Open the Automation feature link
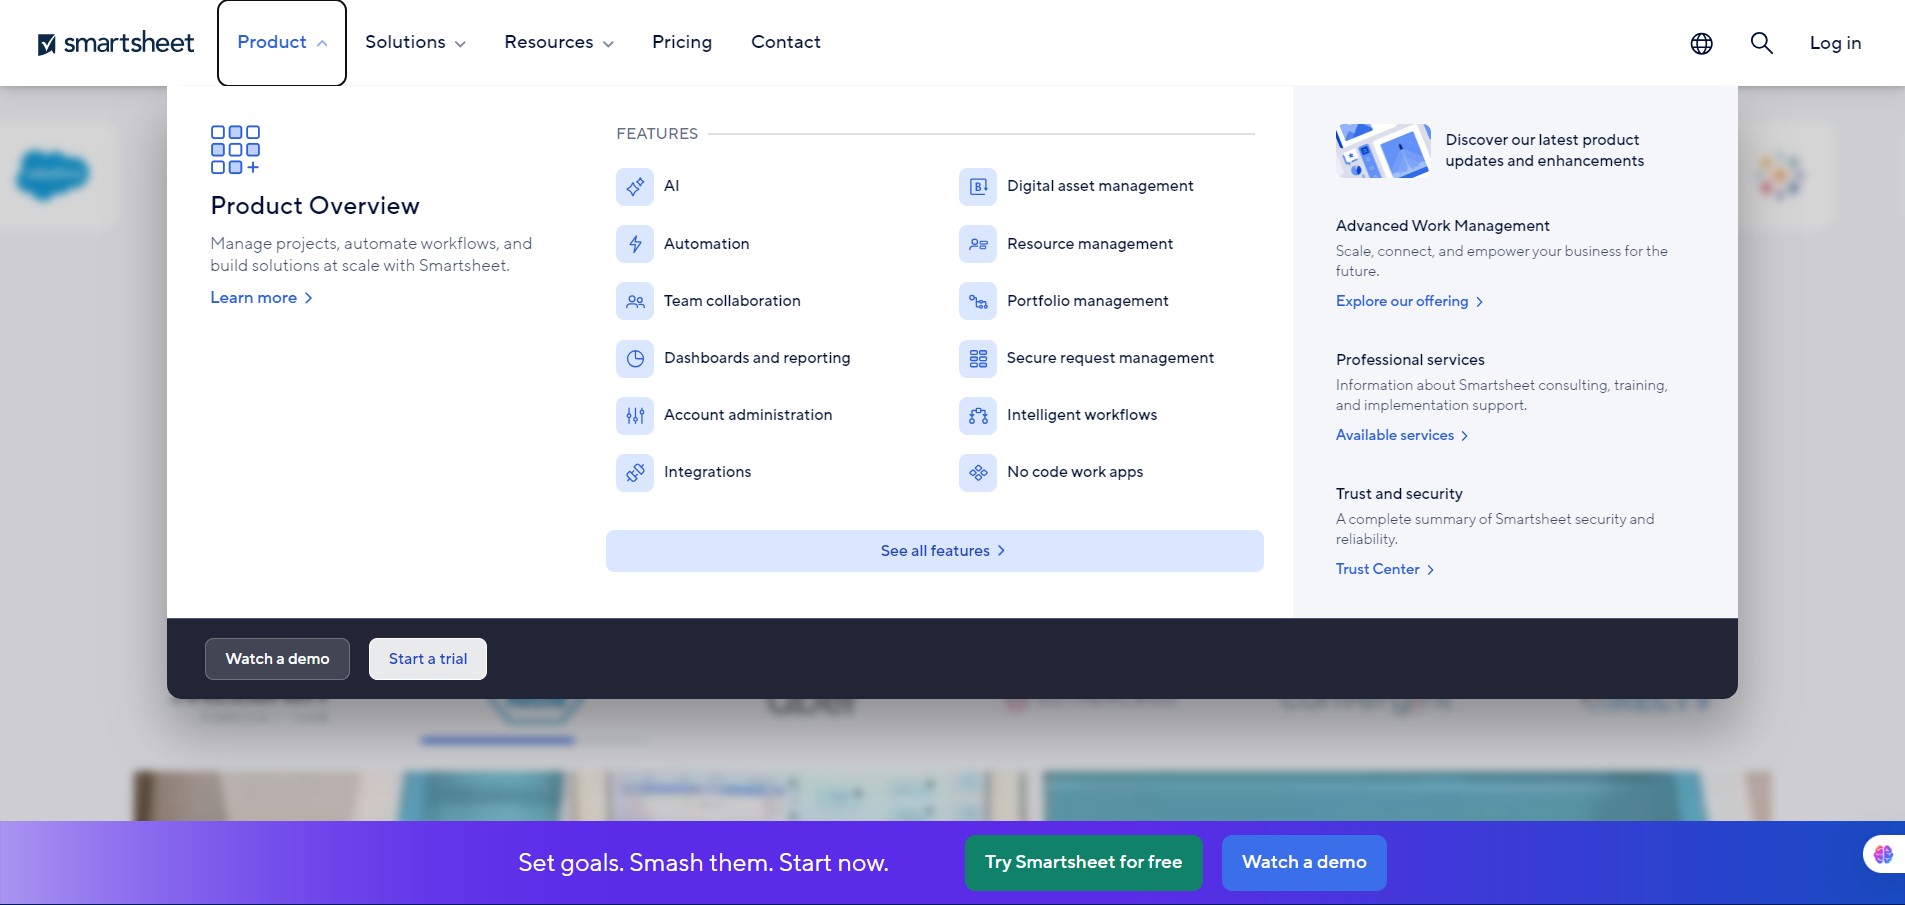The image size is (1905, 905). 706,244
